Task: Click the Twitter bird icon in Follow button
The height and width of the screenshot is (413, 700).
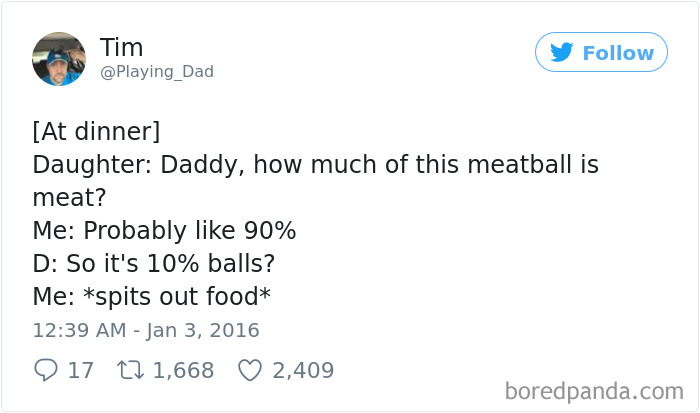Action: coord(562,53)
